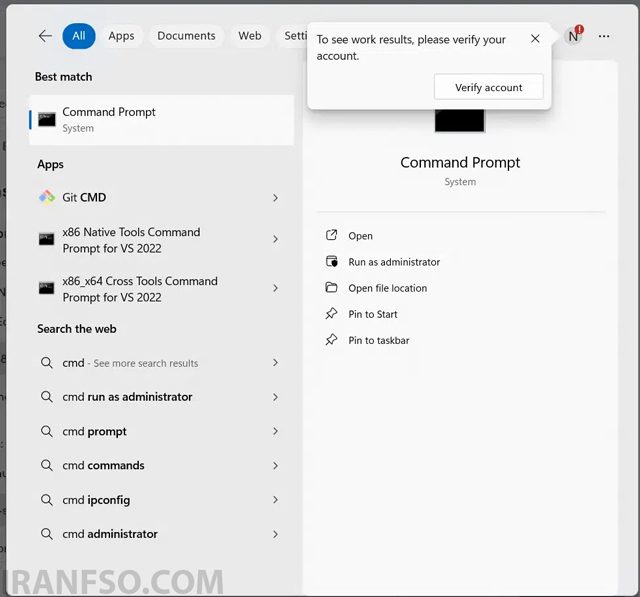This screenshot has height=597, width=640.
Task: Open the three-dots more options menu
Action: [604, 36]
